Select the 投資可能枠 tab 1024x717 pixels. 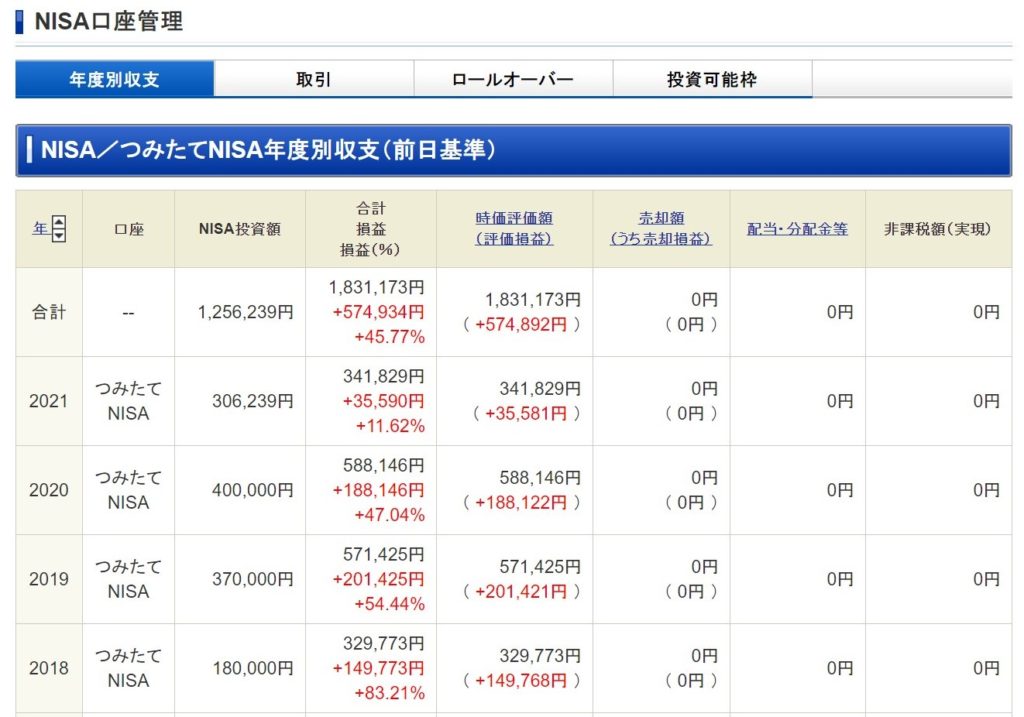tap(711, 79)
